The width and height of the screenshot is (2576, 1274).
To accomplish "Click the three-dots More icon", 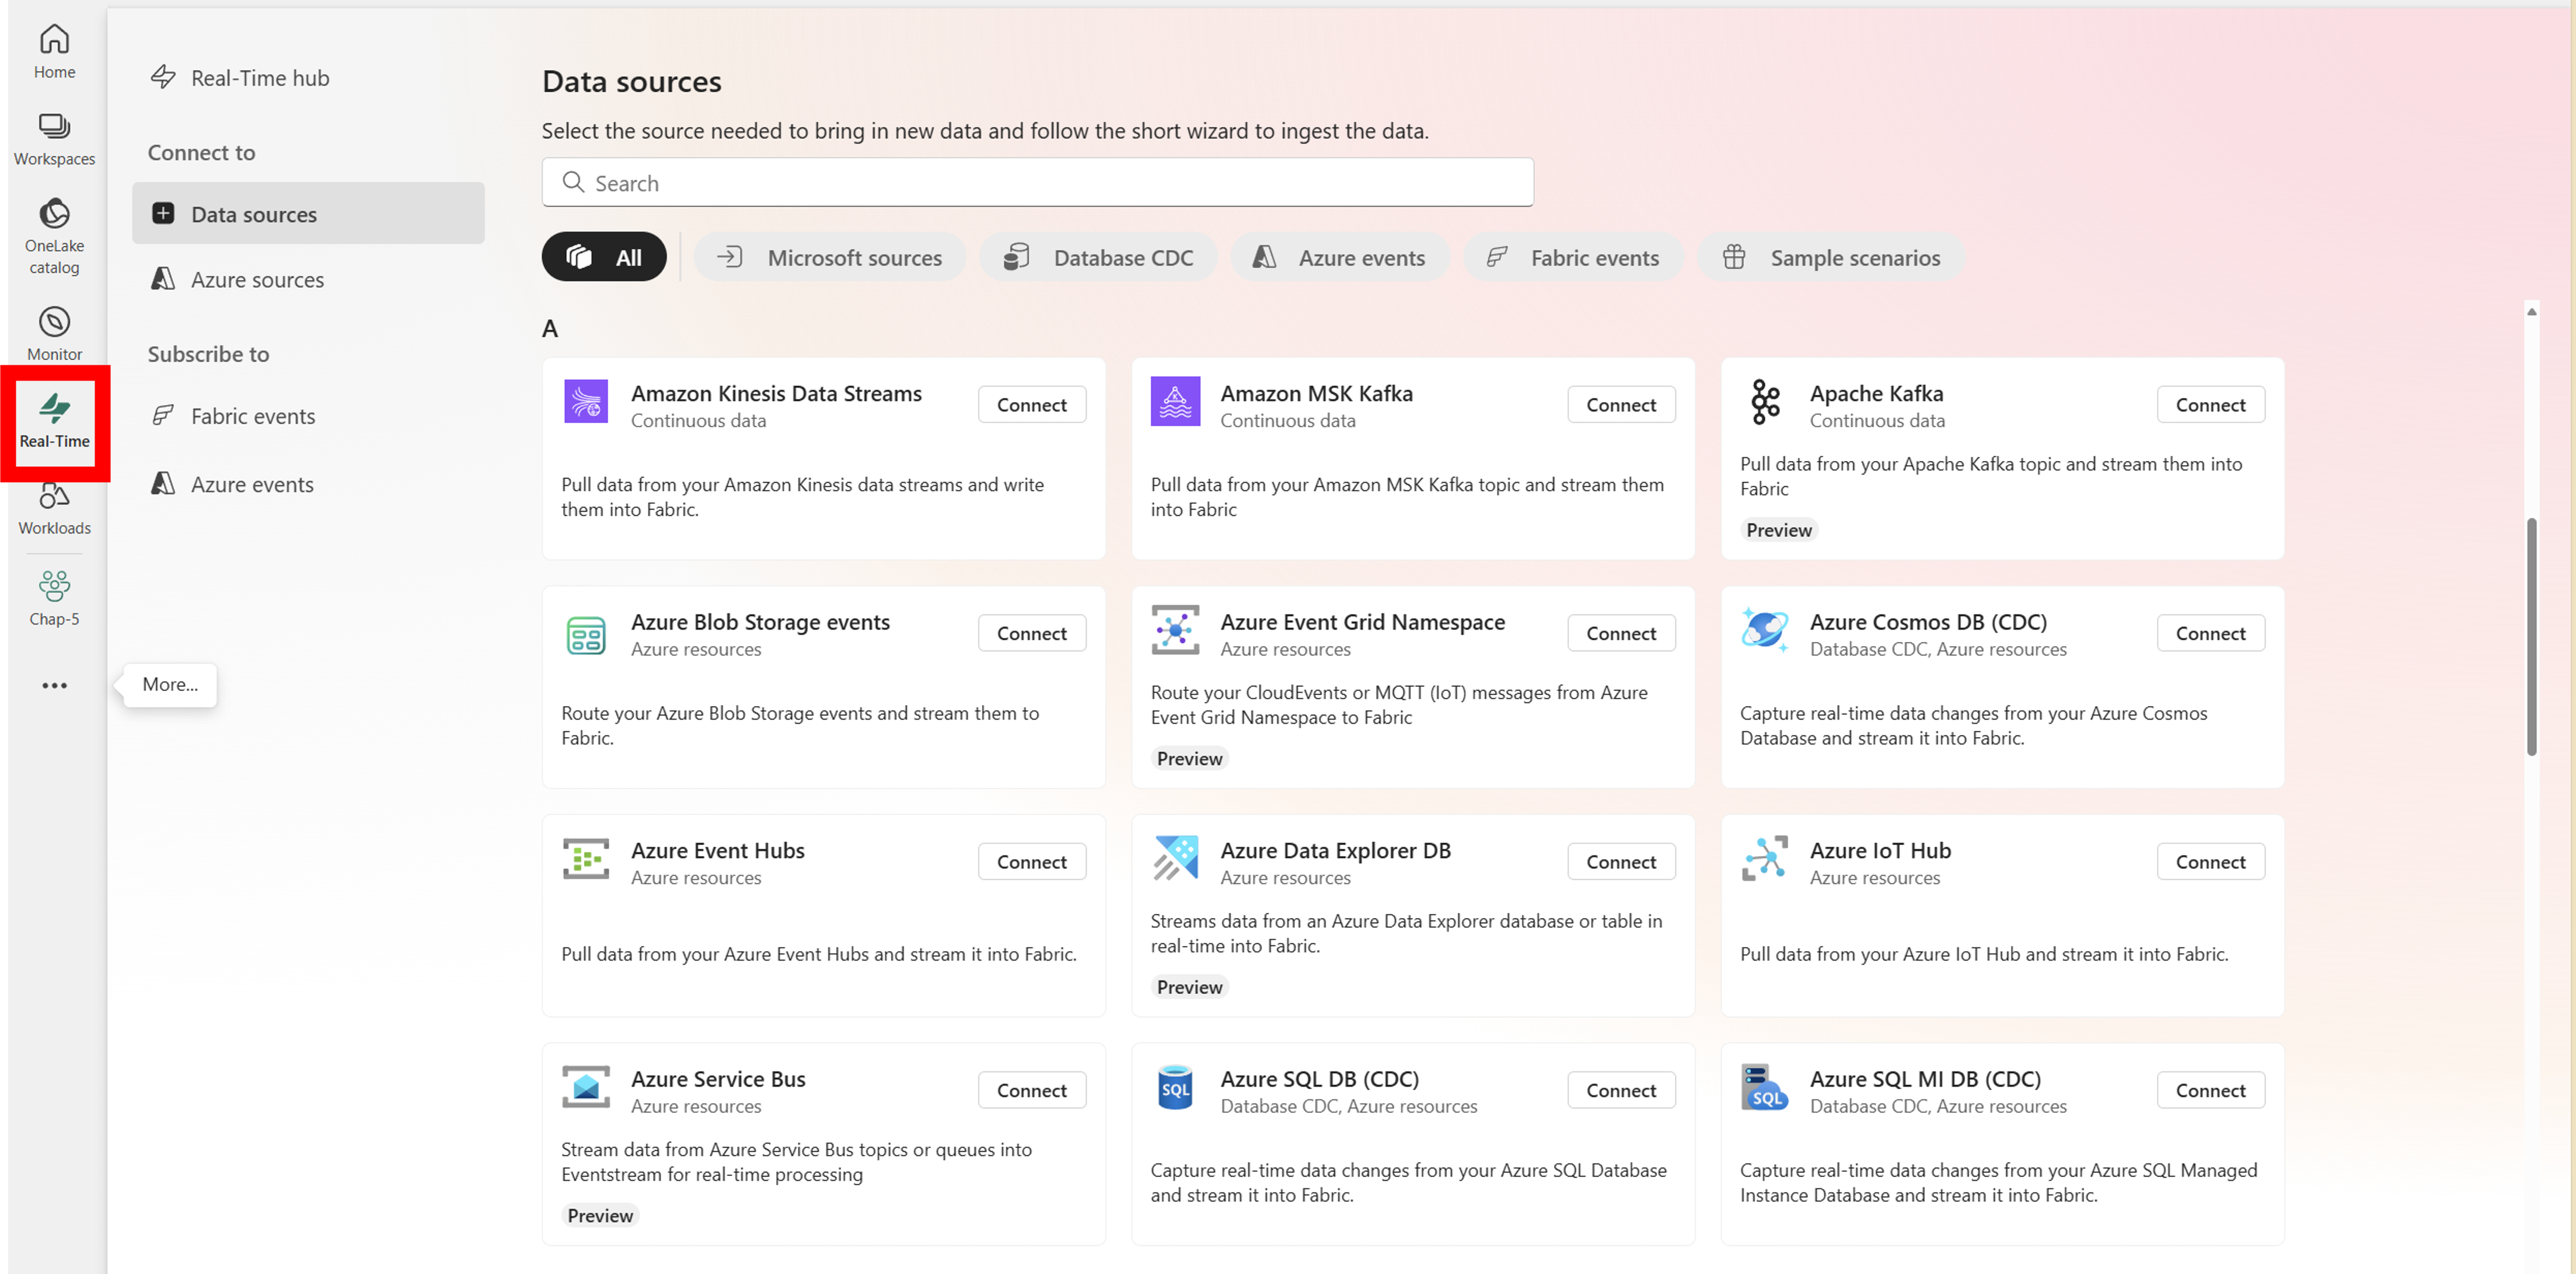I will tap(54, 685).
